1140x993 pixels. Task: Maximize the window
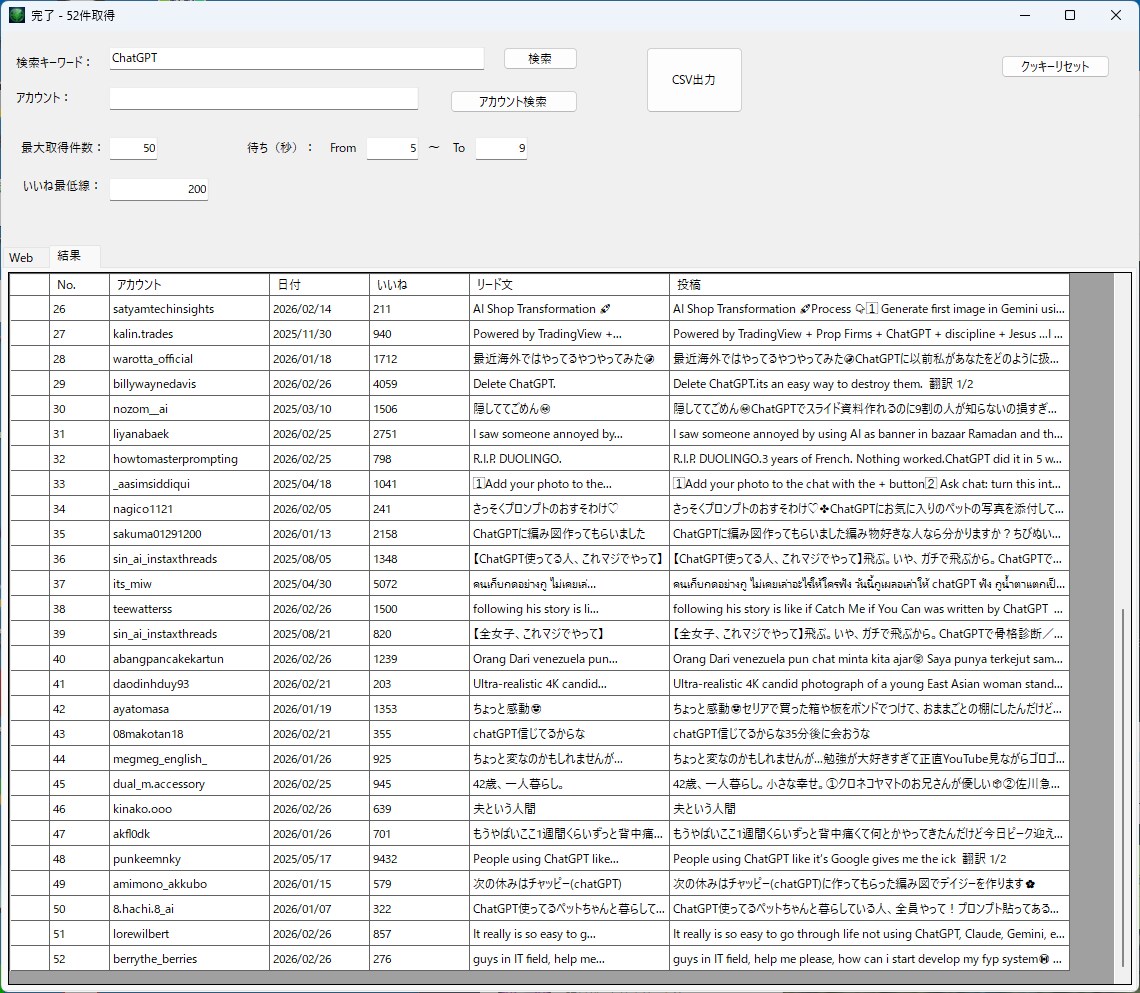coord(1070,15)
